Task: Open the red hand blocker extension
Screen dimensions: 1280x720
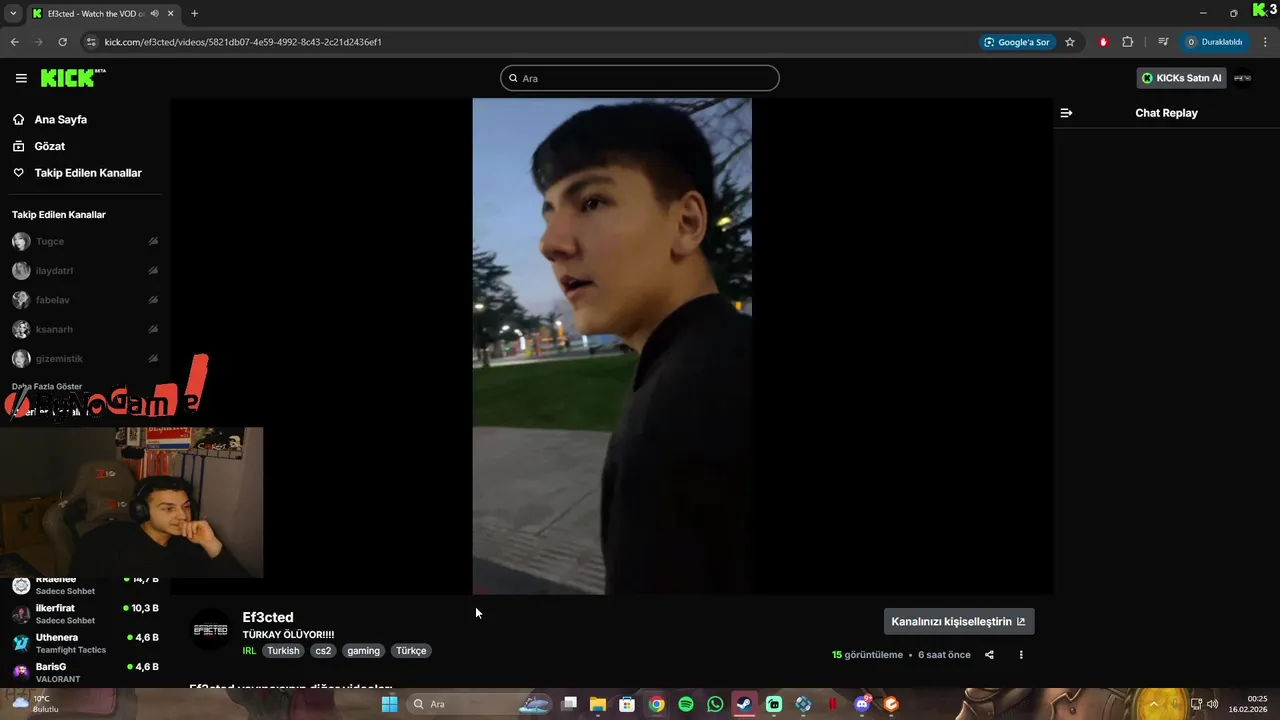Action: [x=1103, y=42]
